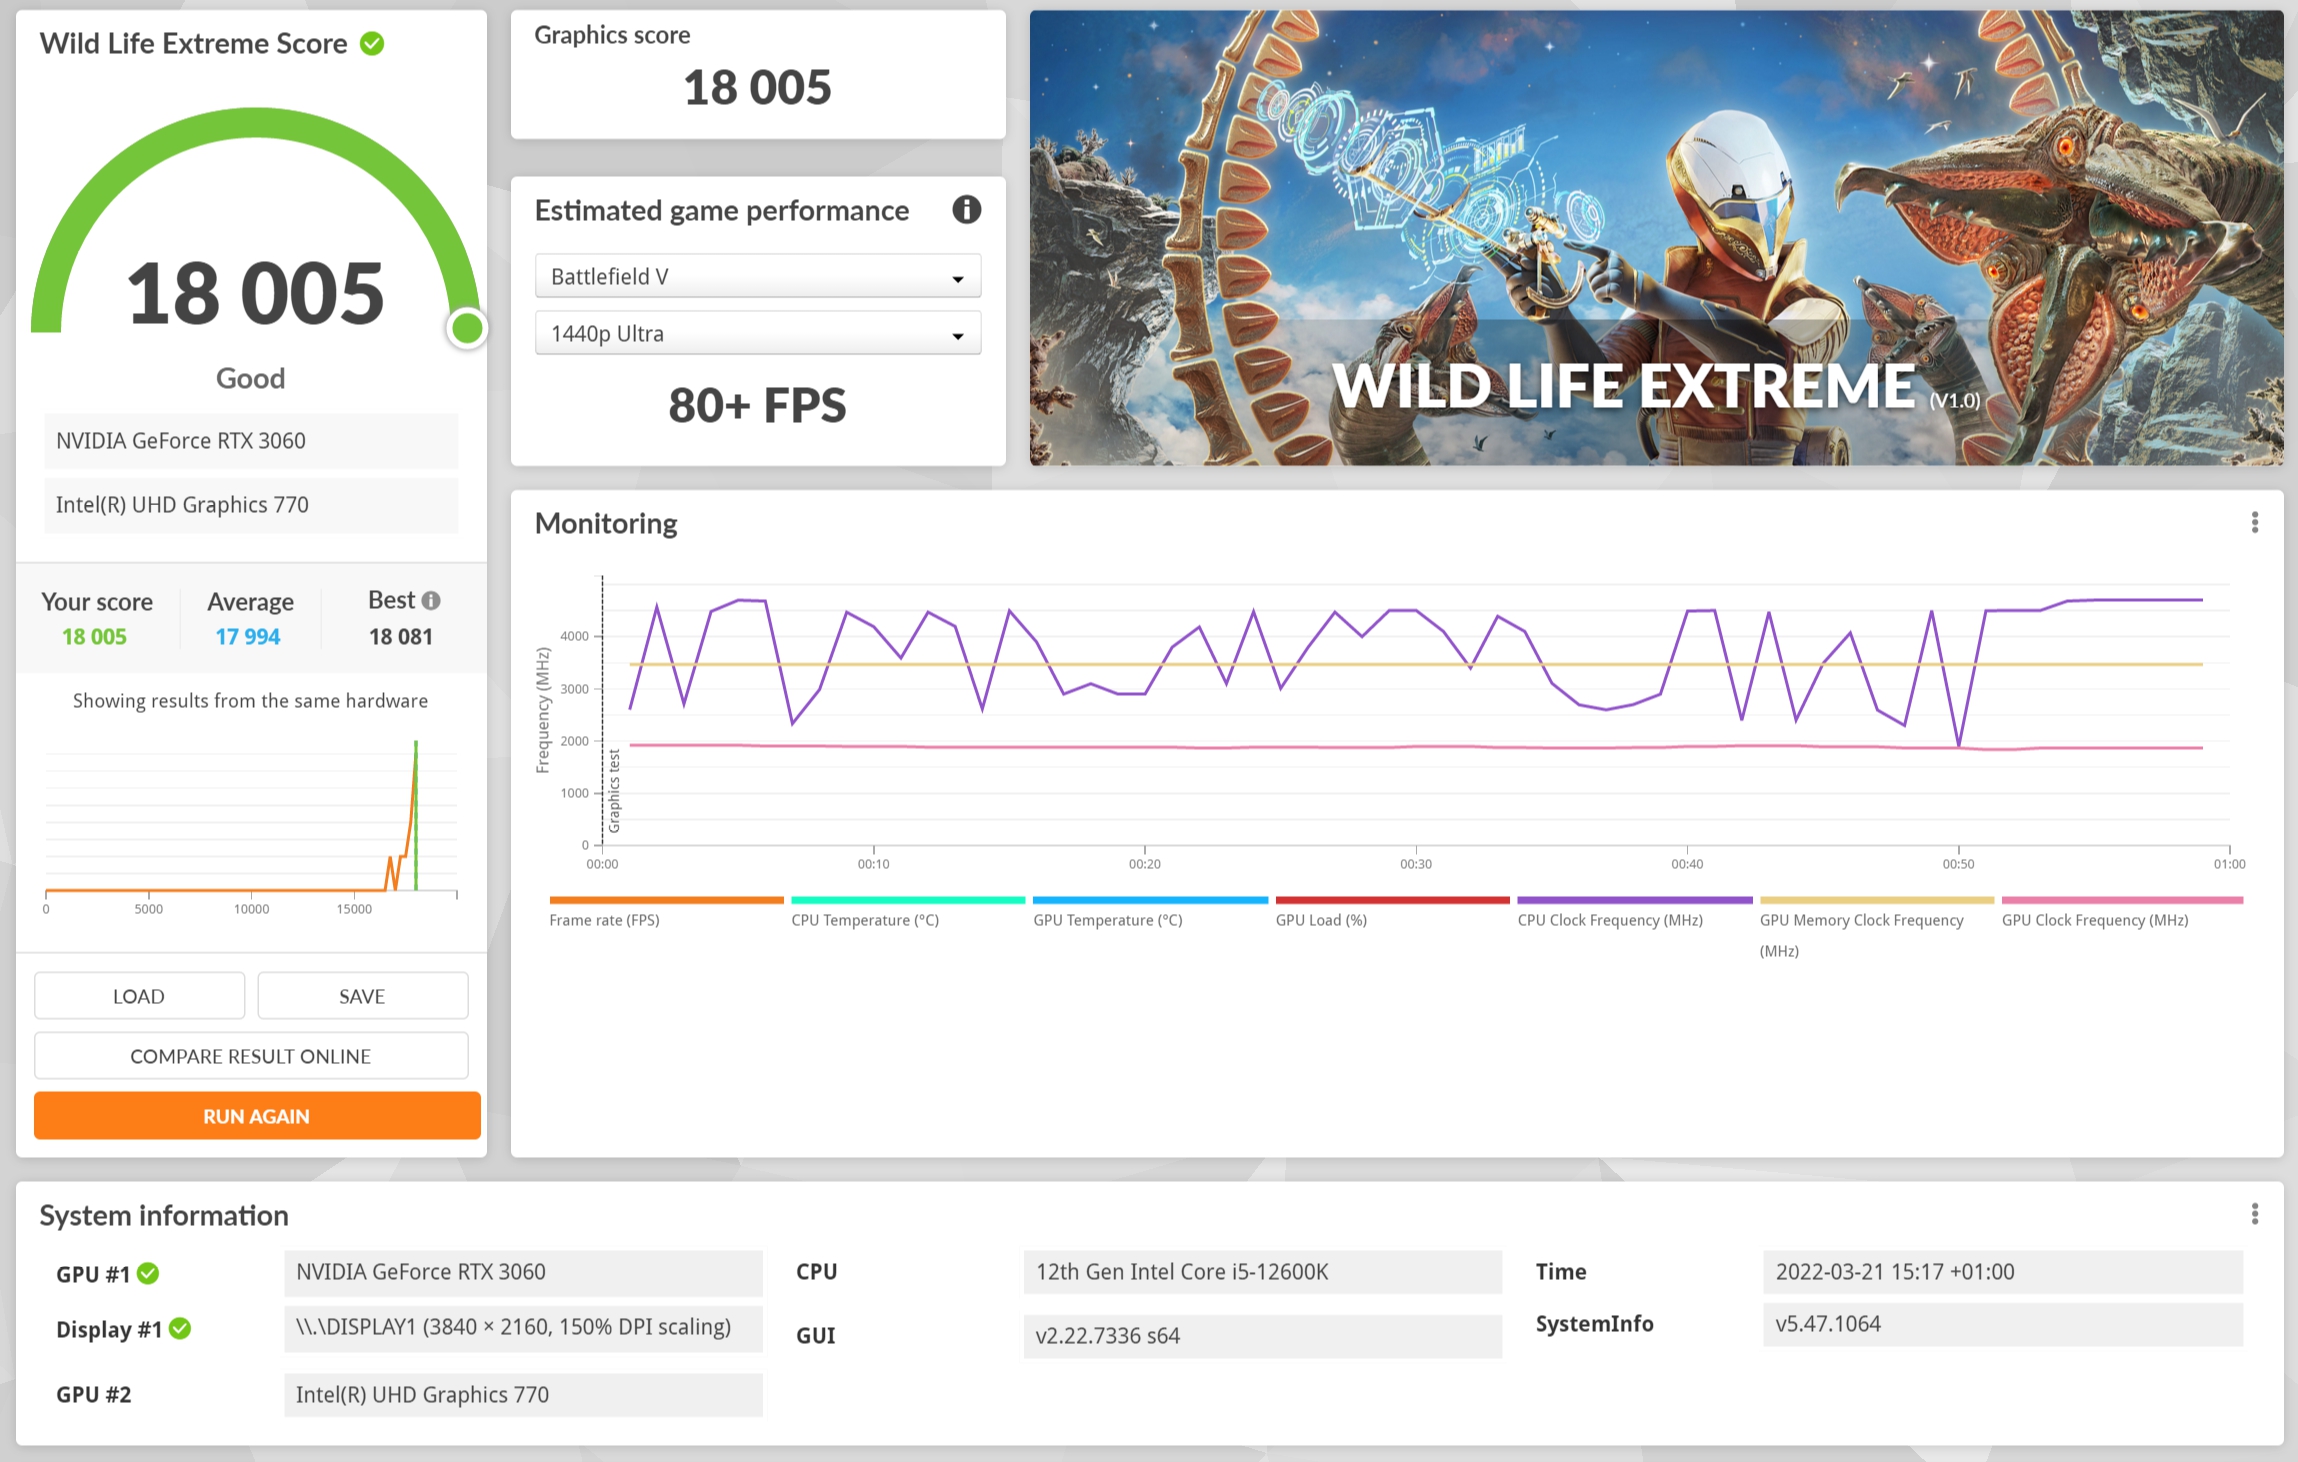This screenshot has width=2298, height=1462.
Task: Open the Estimated game performance info icon
Action: point(966,210)
